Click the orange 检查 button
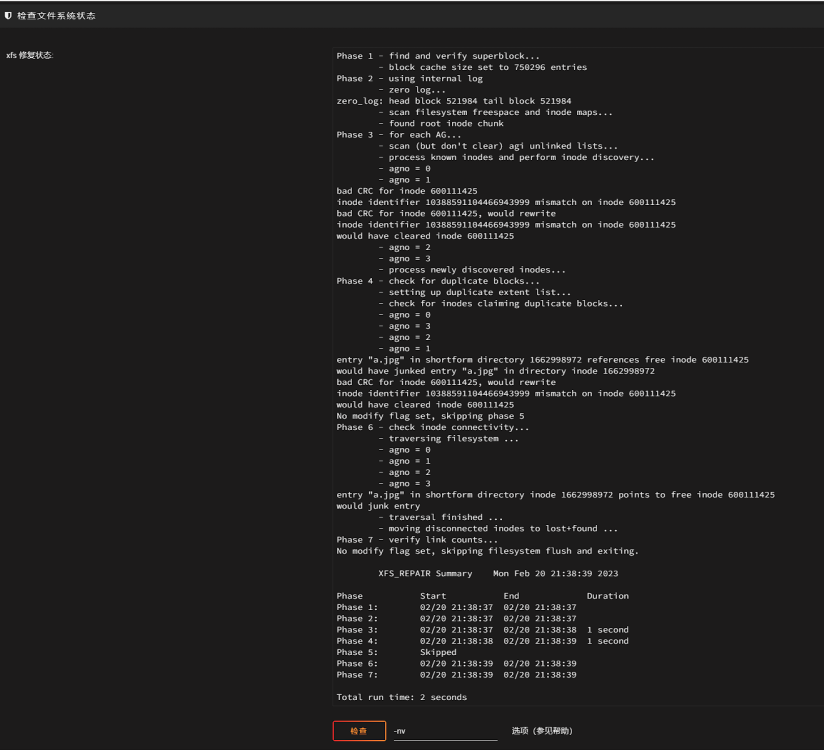Screen dimensions: 824x750 (x=359, y=731)
